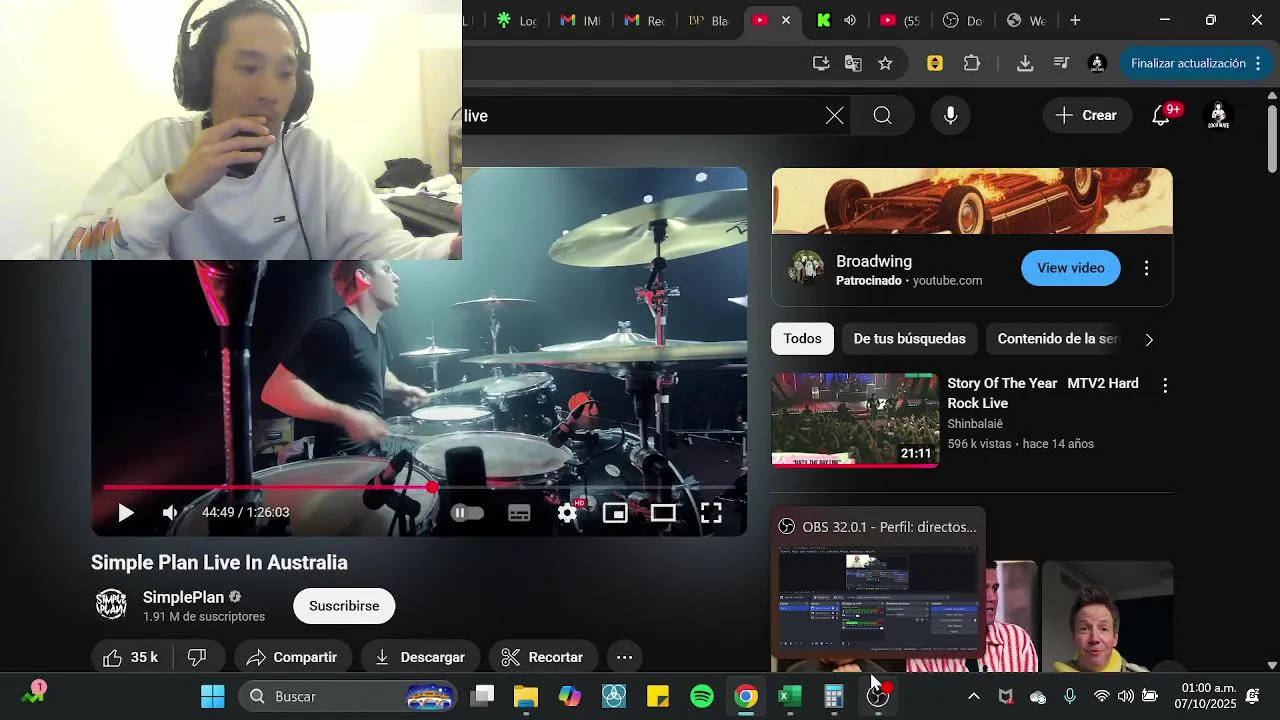This screenshot has height=720, width=1280.
Task: Switch to the miniplayer
Action: coord(615,513)
